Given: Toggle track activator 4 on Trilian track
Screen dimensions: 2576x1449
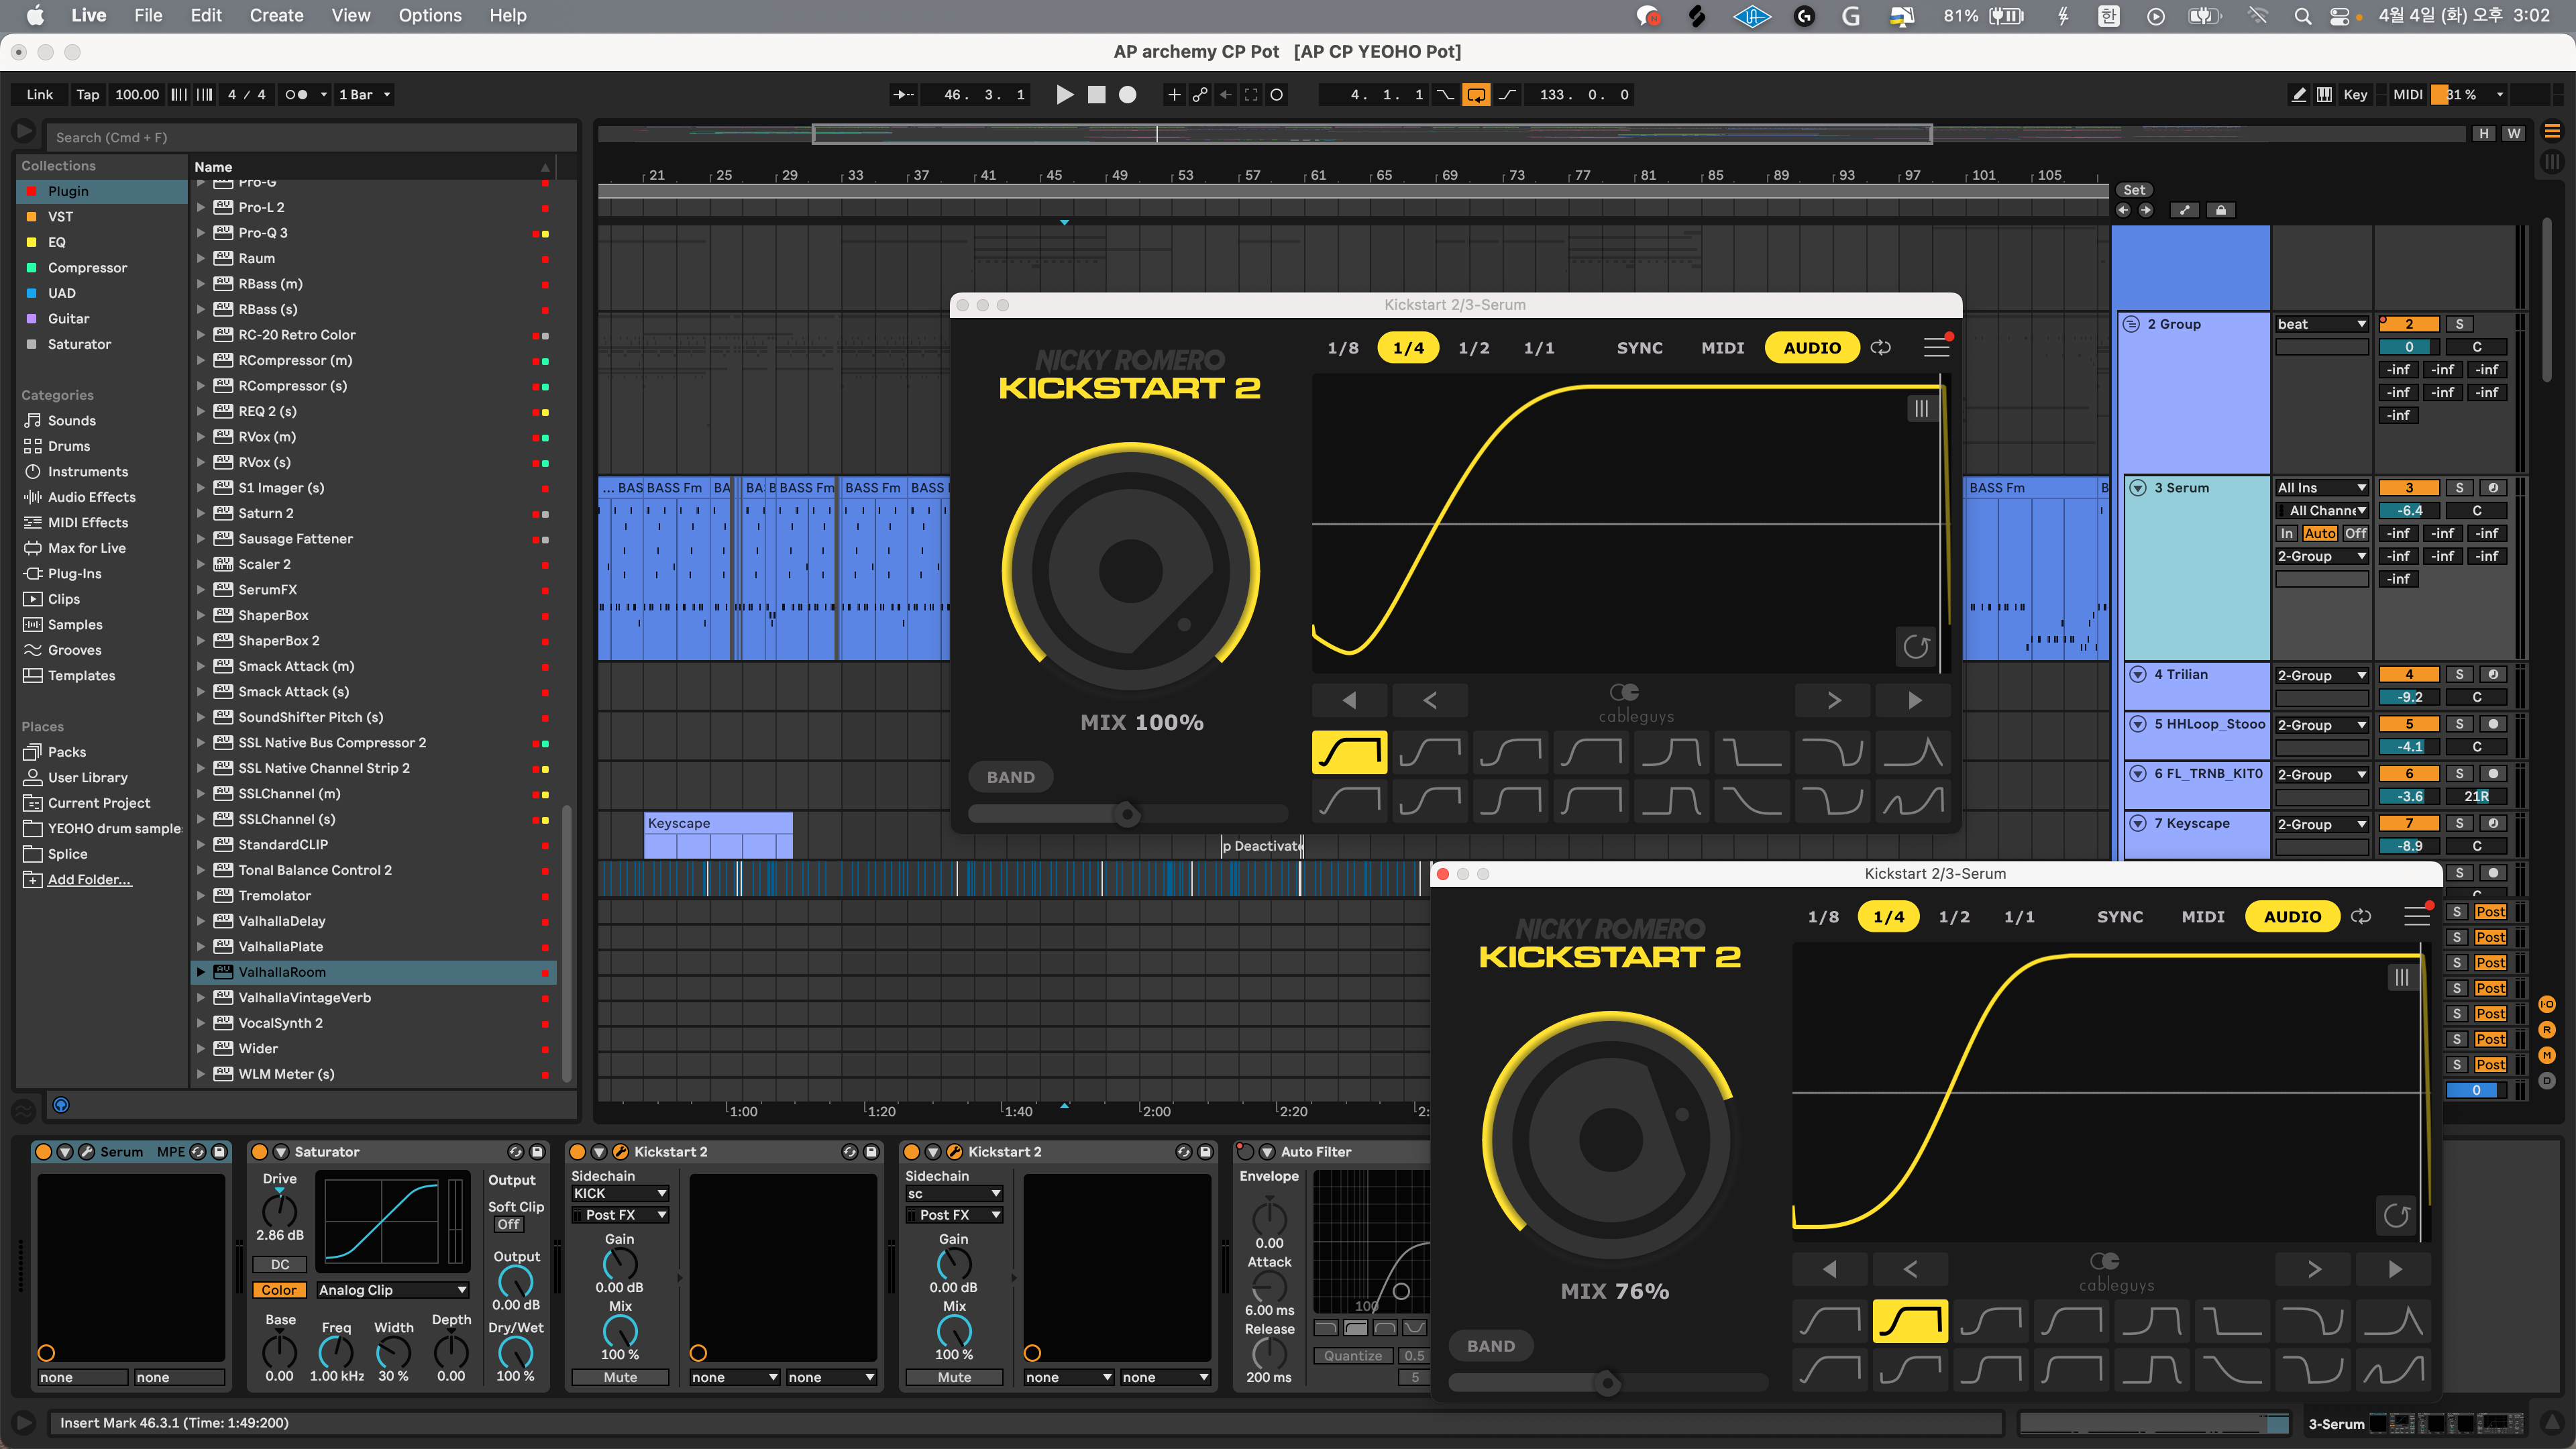Looking at the screenshot, I should [x=2409, y=675].
